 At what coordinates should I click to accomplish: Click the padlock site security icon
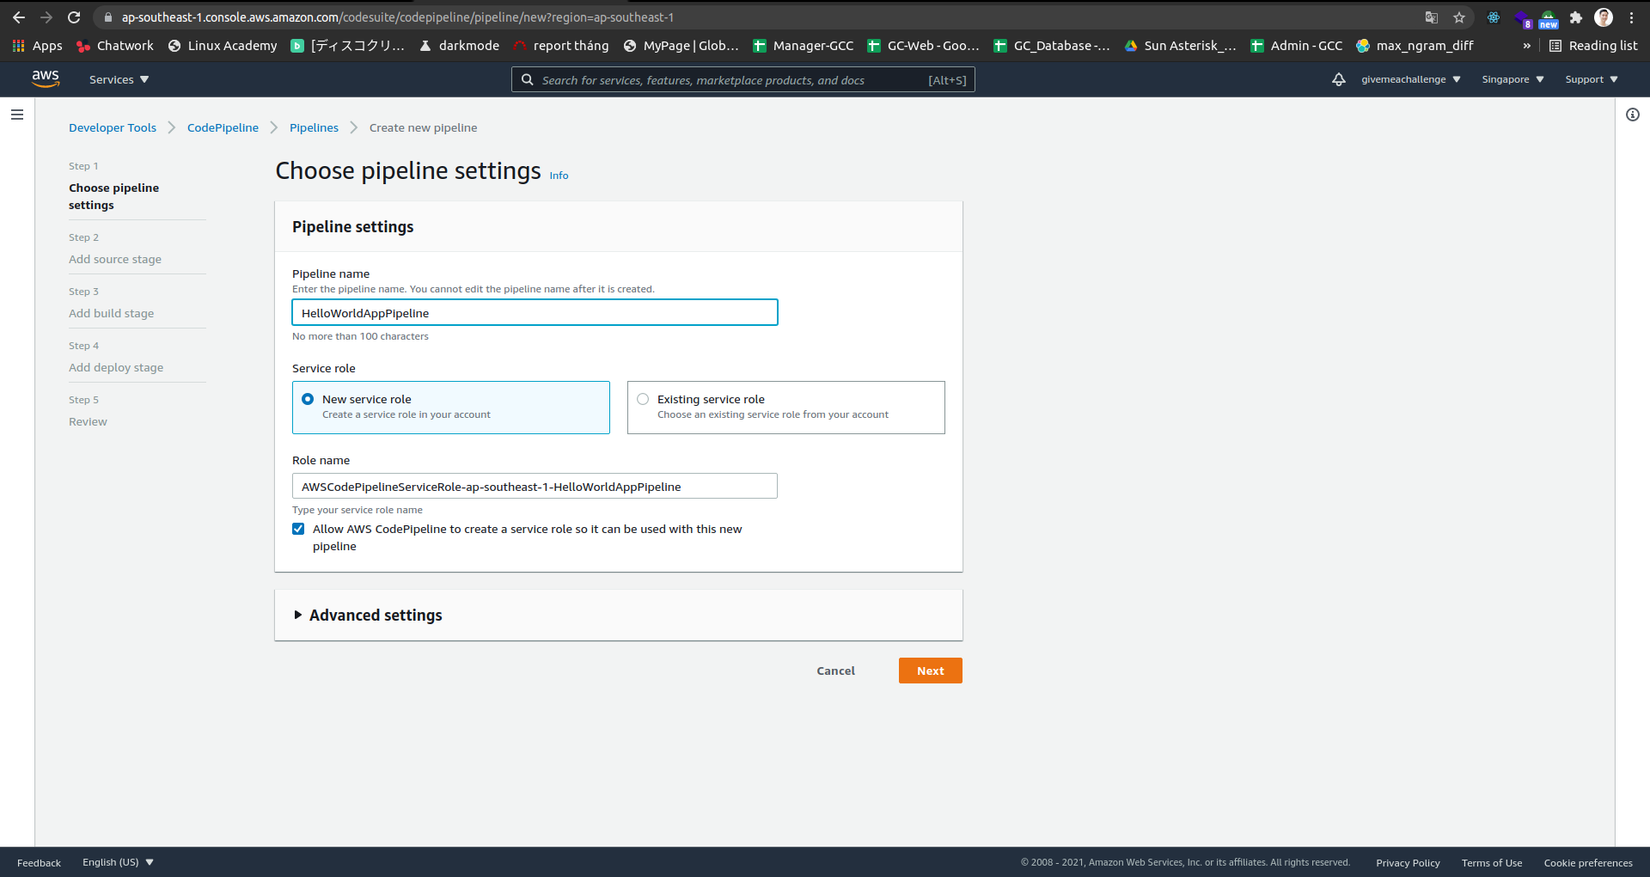click(x=108, y=17)
